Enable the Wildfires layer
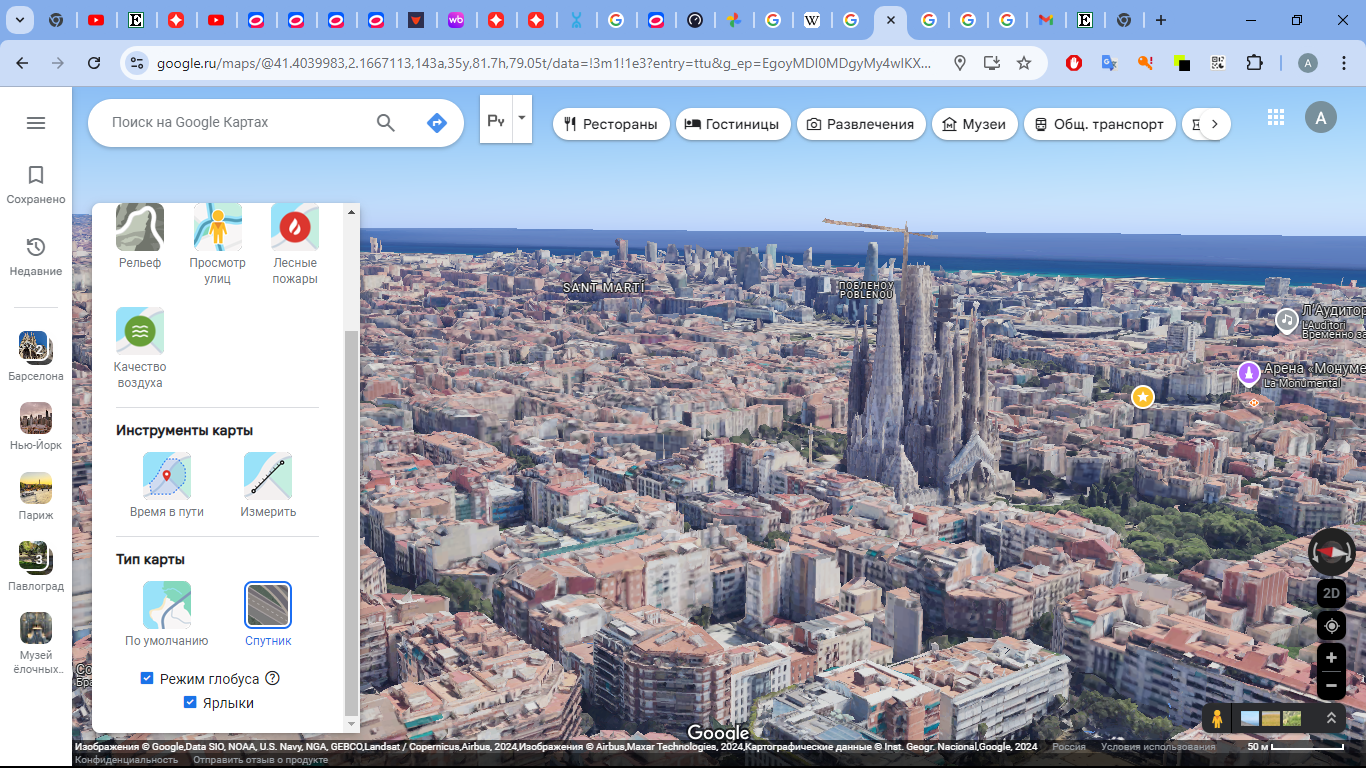The image size is (1366, 768). [295, 228]
